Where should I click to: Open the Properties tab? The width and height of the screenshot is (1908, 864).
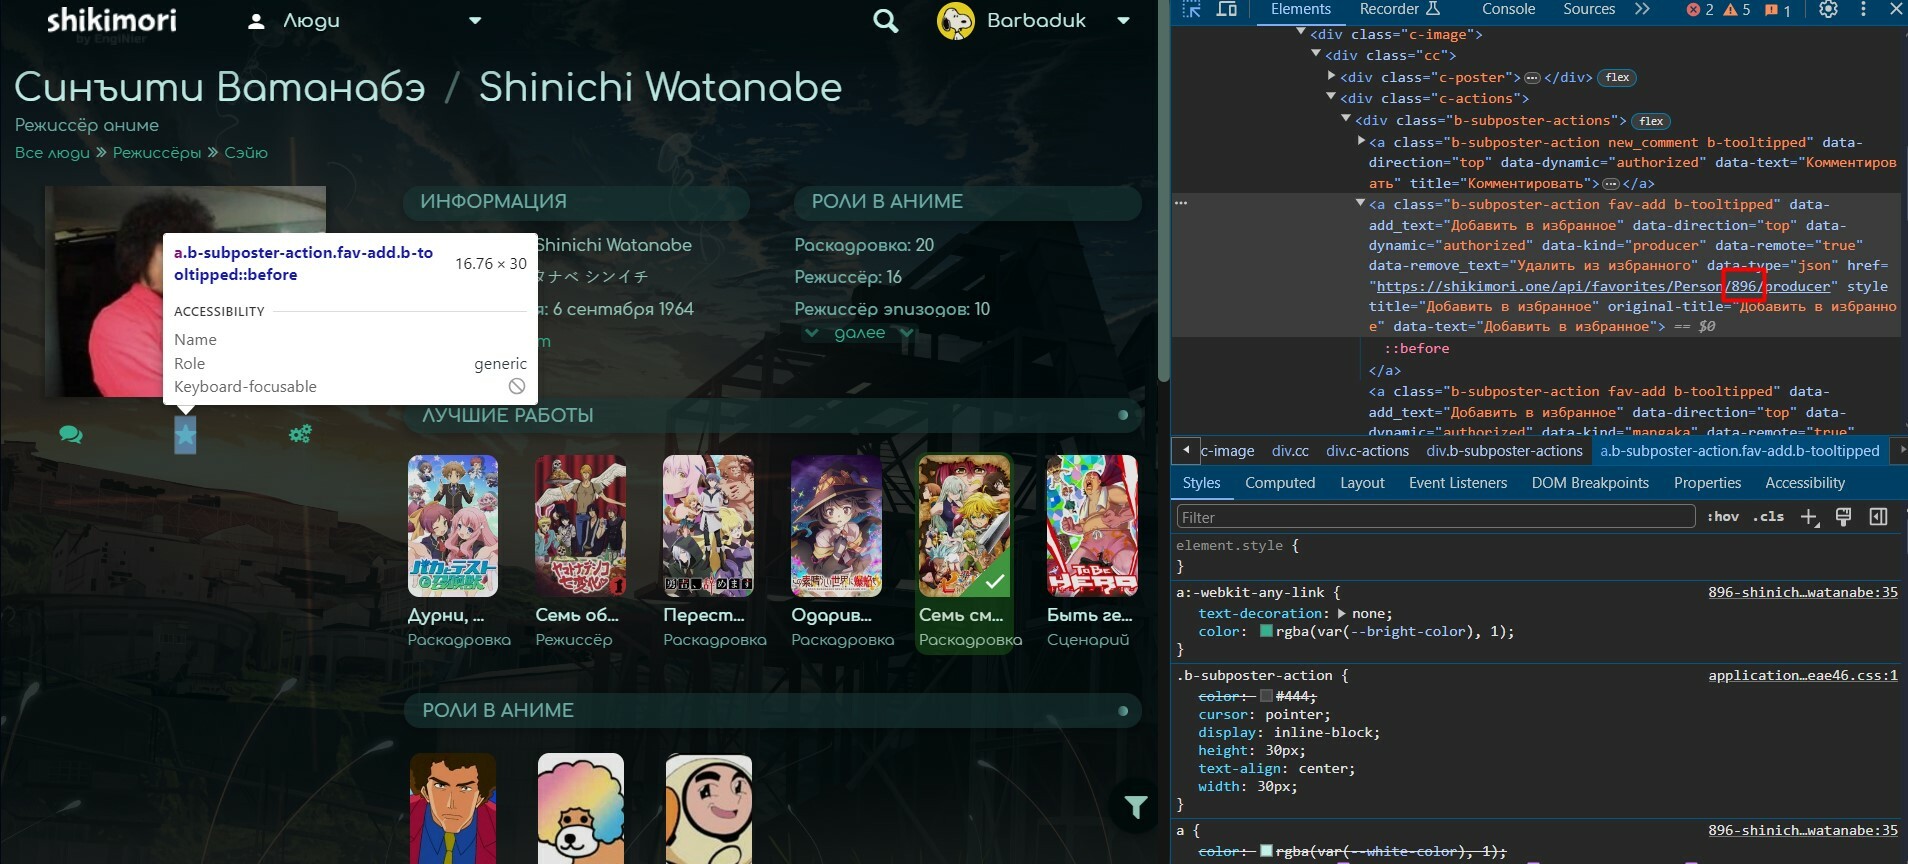[1707, 482]
